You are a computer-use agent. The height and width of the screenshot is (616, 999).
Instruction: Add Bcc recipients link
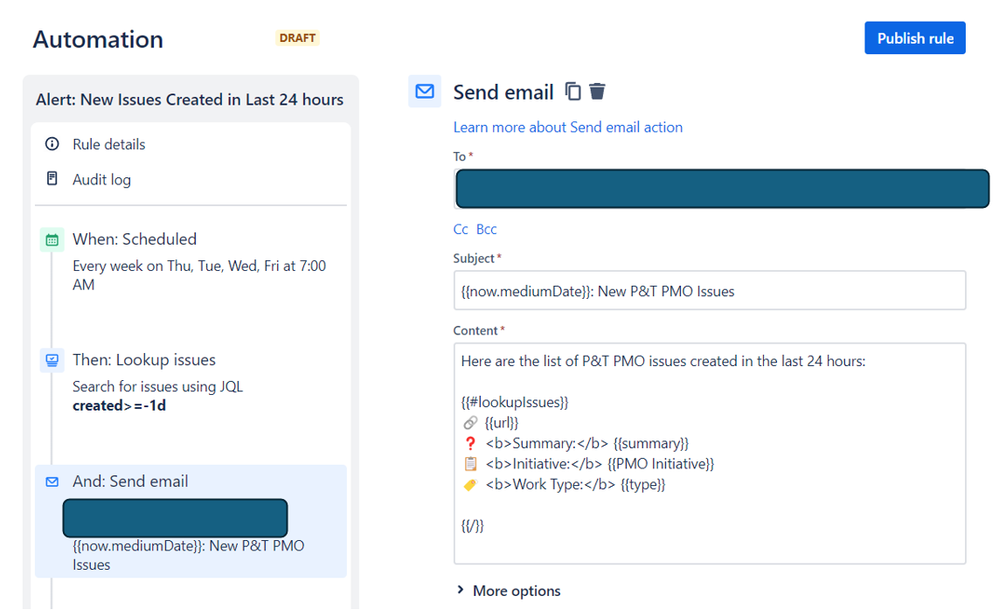click(x=486, y=229)
